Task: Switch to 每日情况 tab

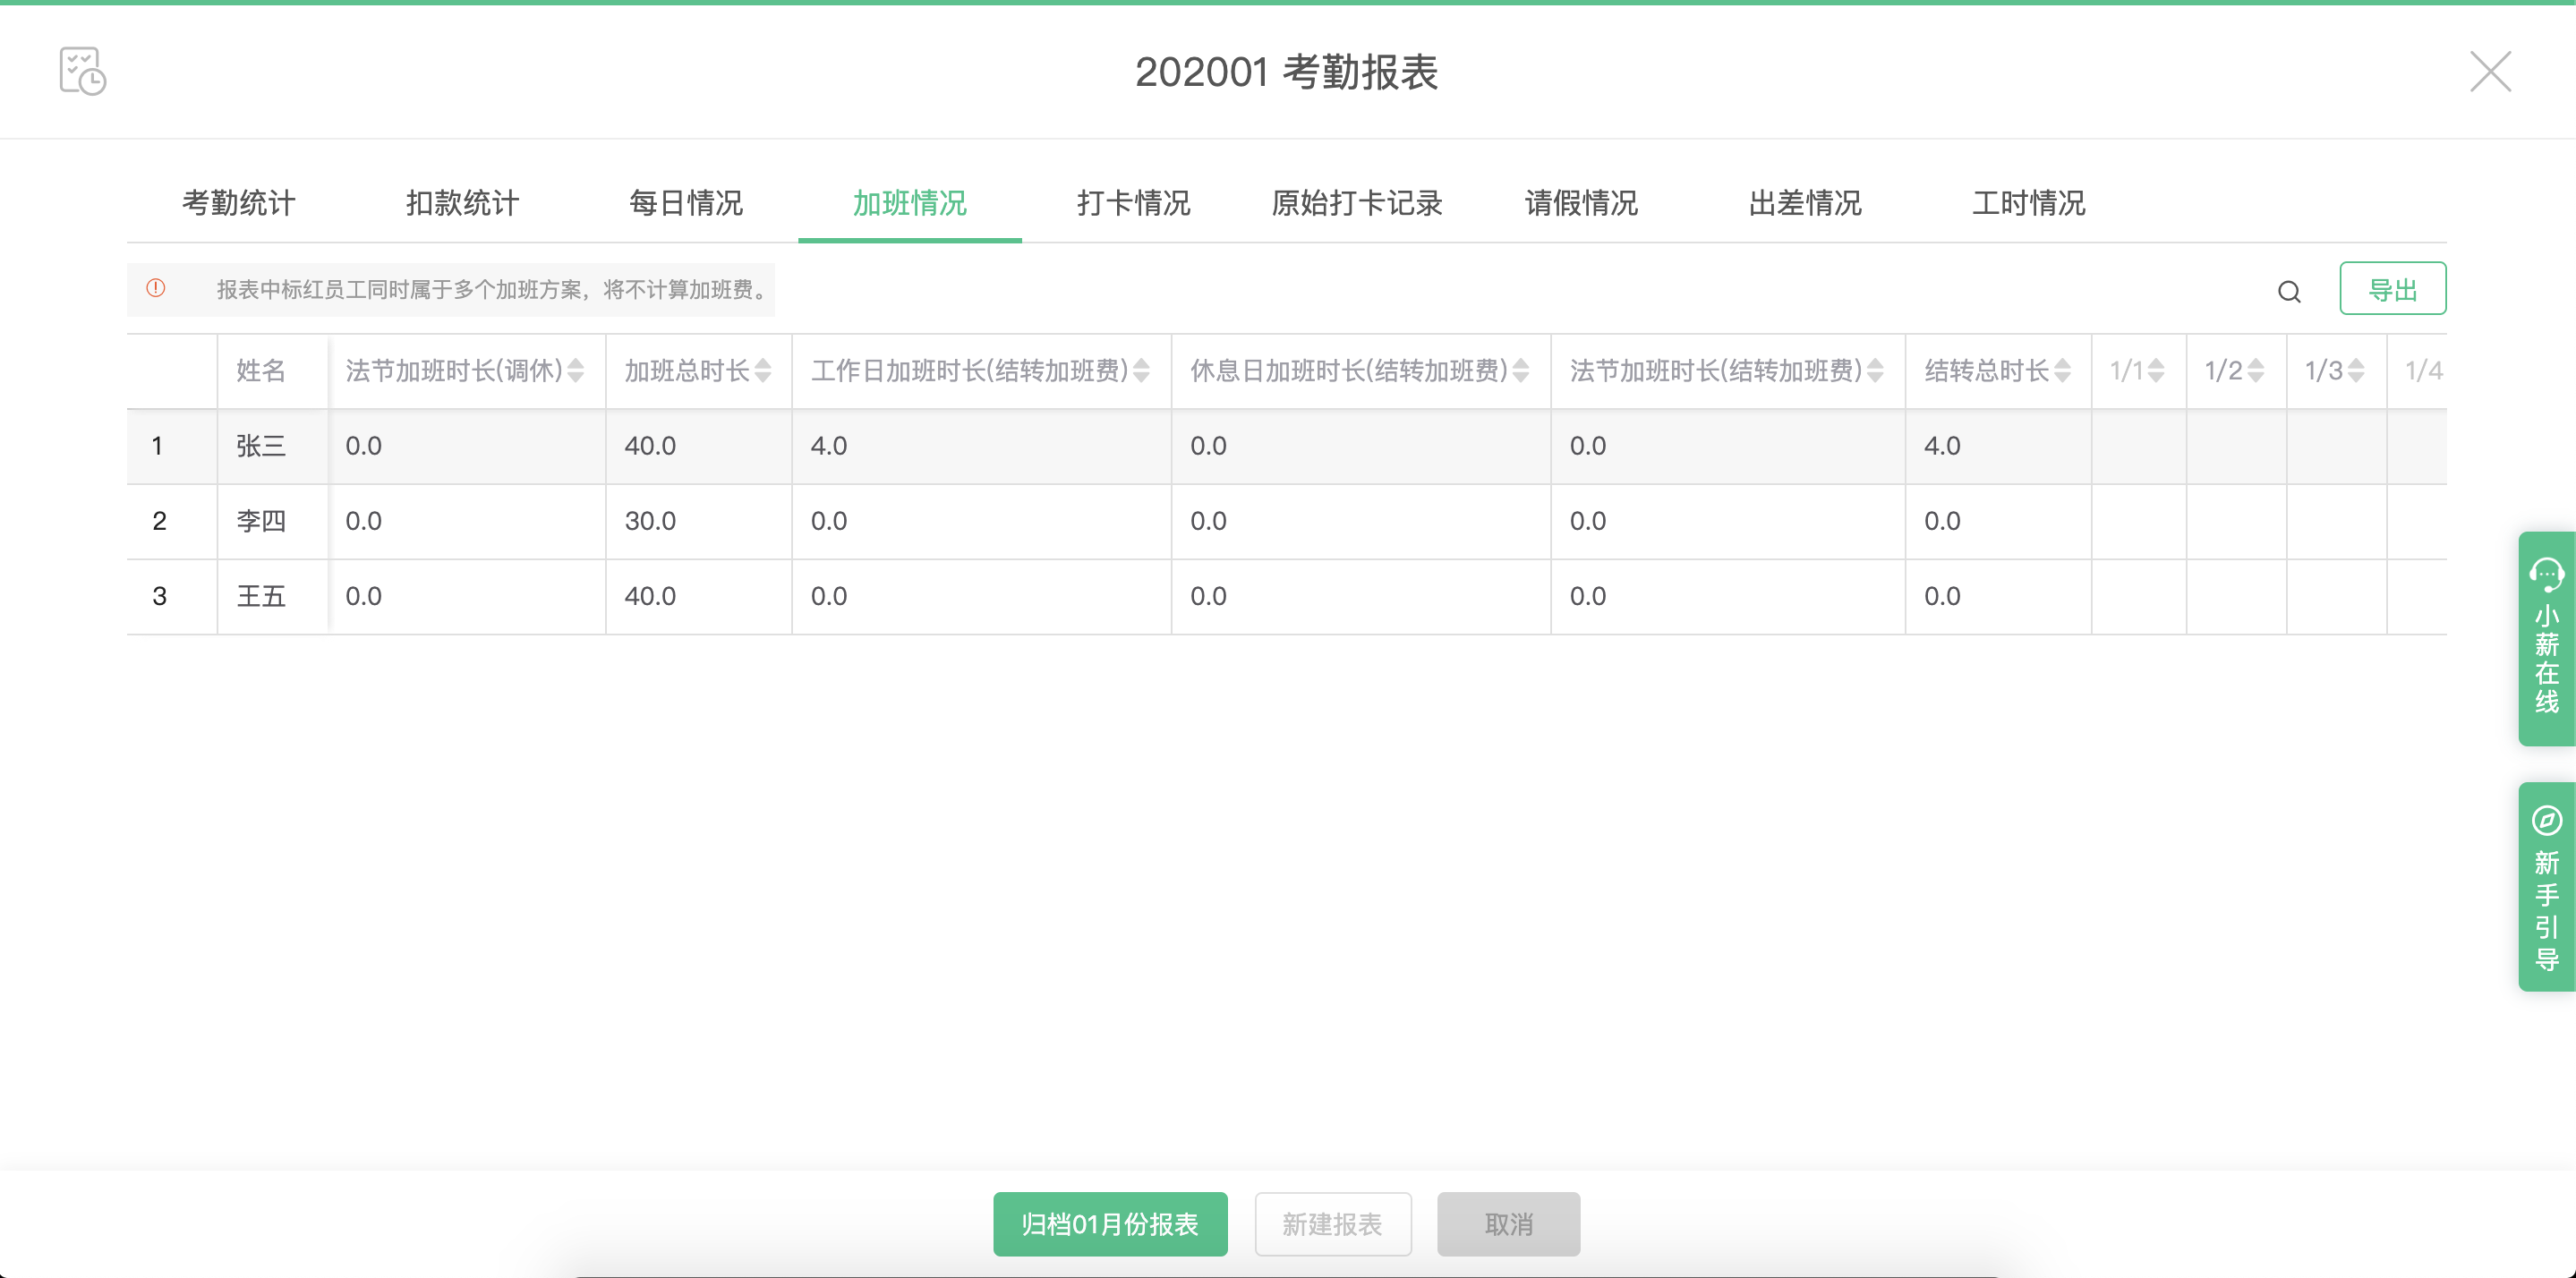Action: pos(686,203)
